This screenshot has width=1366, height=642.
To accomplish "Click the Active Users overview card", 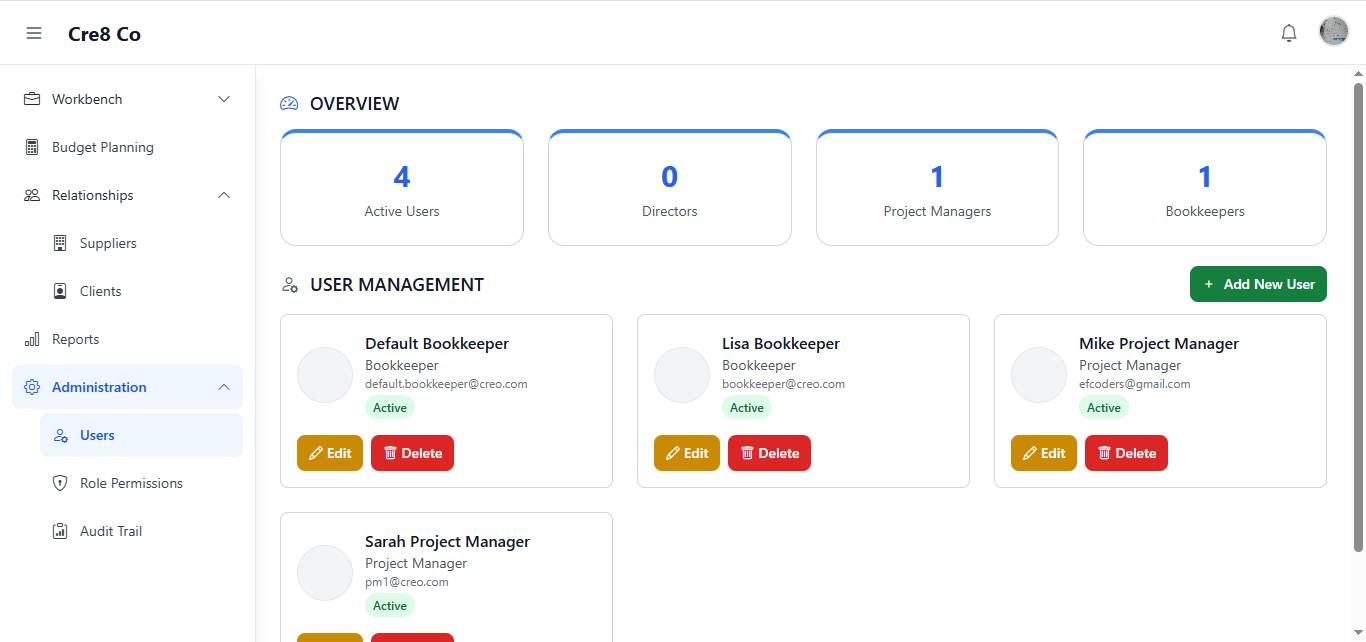I will point(402,188).
